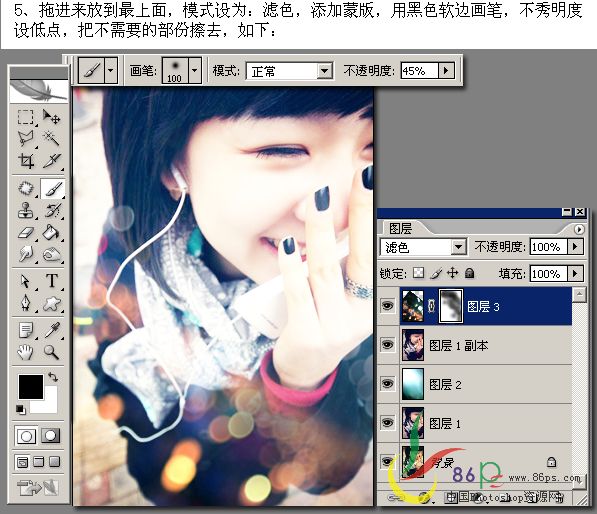Select Full Screen mode
The image size is (597, 514).
(54, 462)
